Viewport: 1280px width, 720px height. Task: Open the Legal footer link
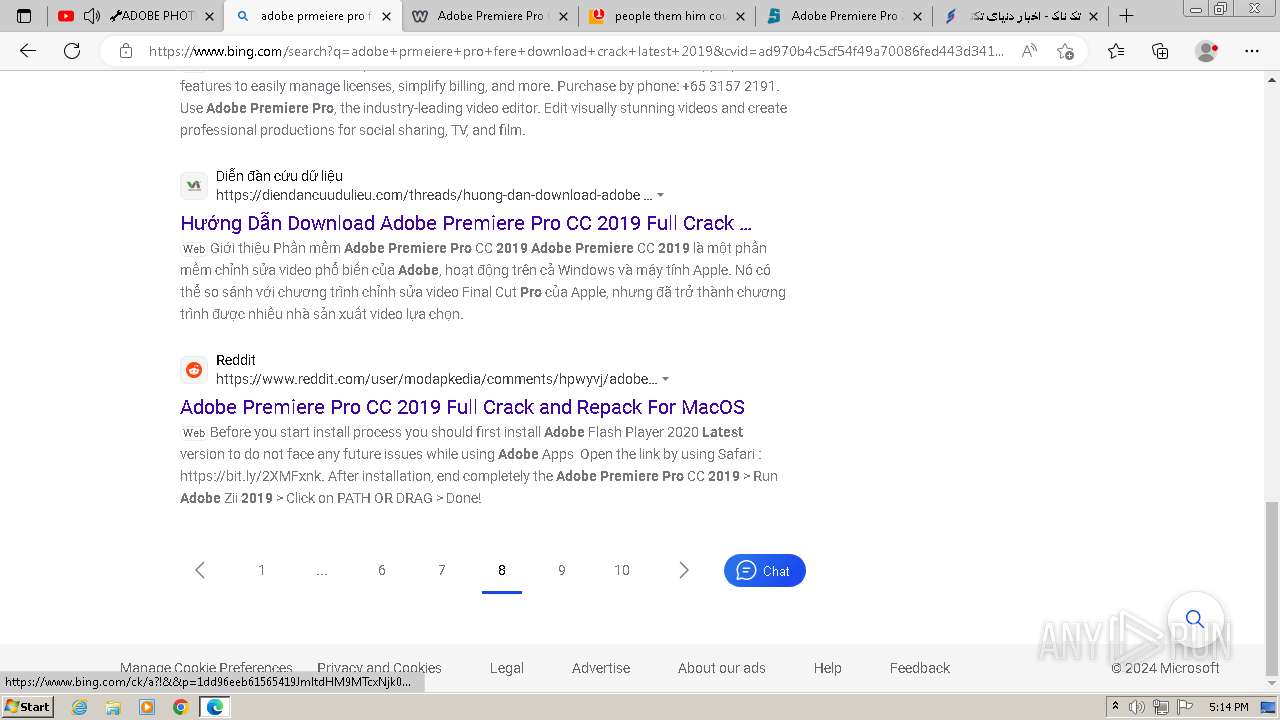point(507,668)
